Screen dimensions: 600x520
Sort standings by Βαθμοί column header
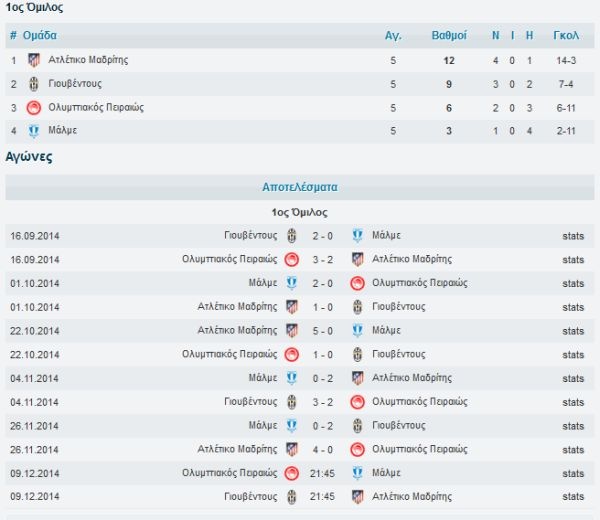[x=449, y=36]
